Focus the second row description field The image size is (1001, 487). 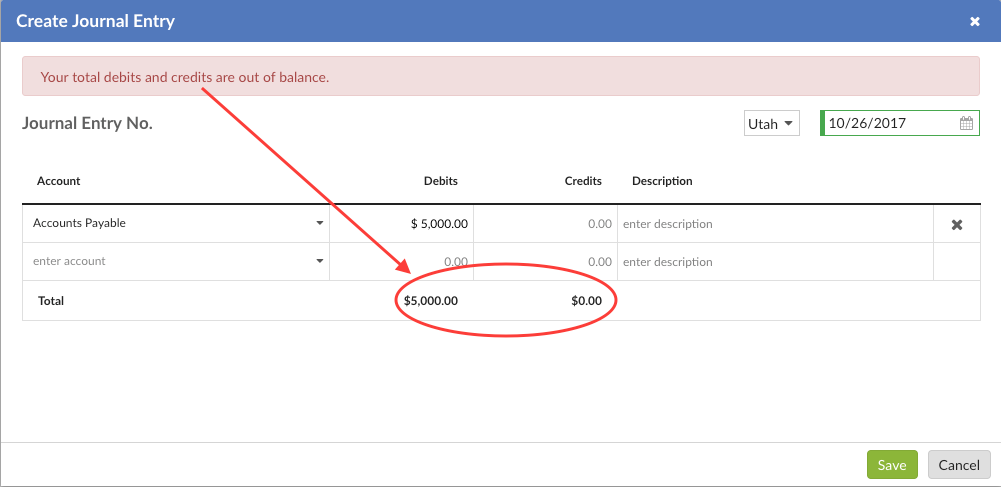click(775, 262)
